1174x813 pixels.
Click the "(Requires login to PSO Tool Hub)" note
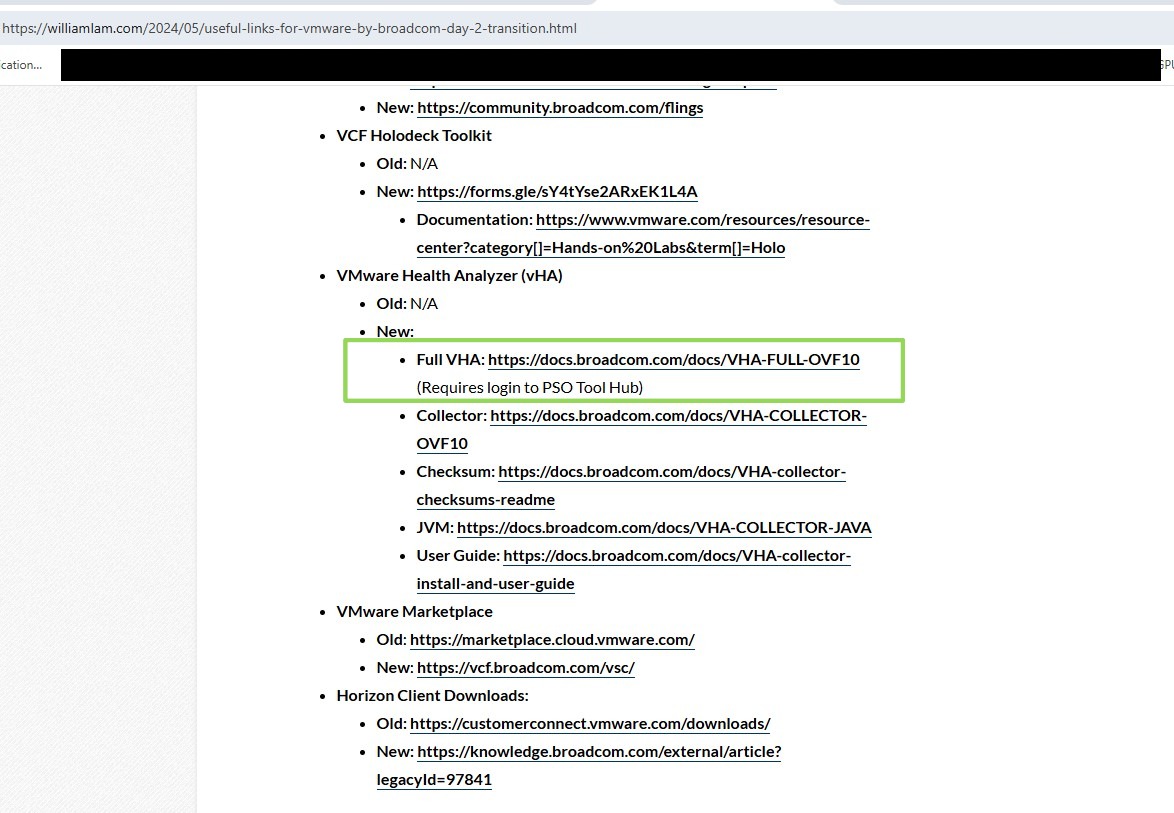529,388
